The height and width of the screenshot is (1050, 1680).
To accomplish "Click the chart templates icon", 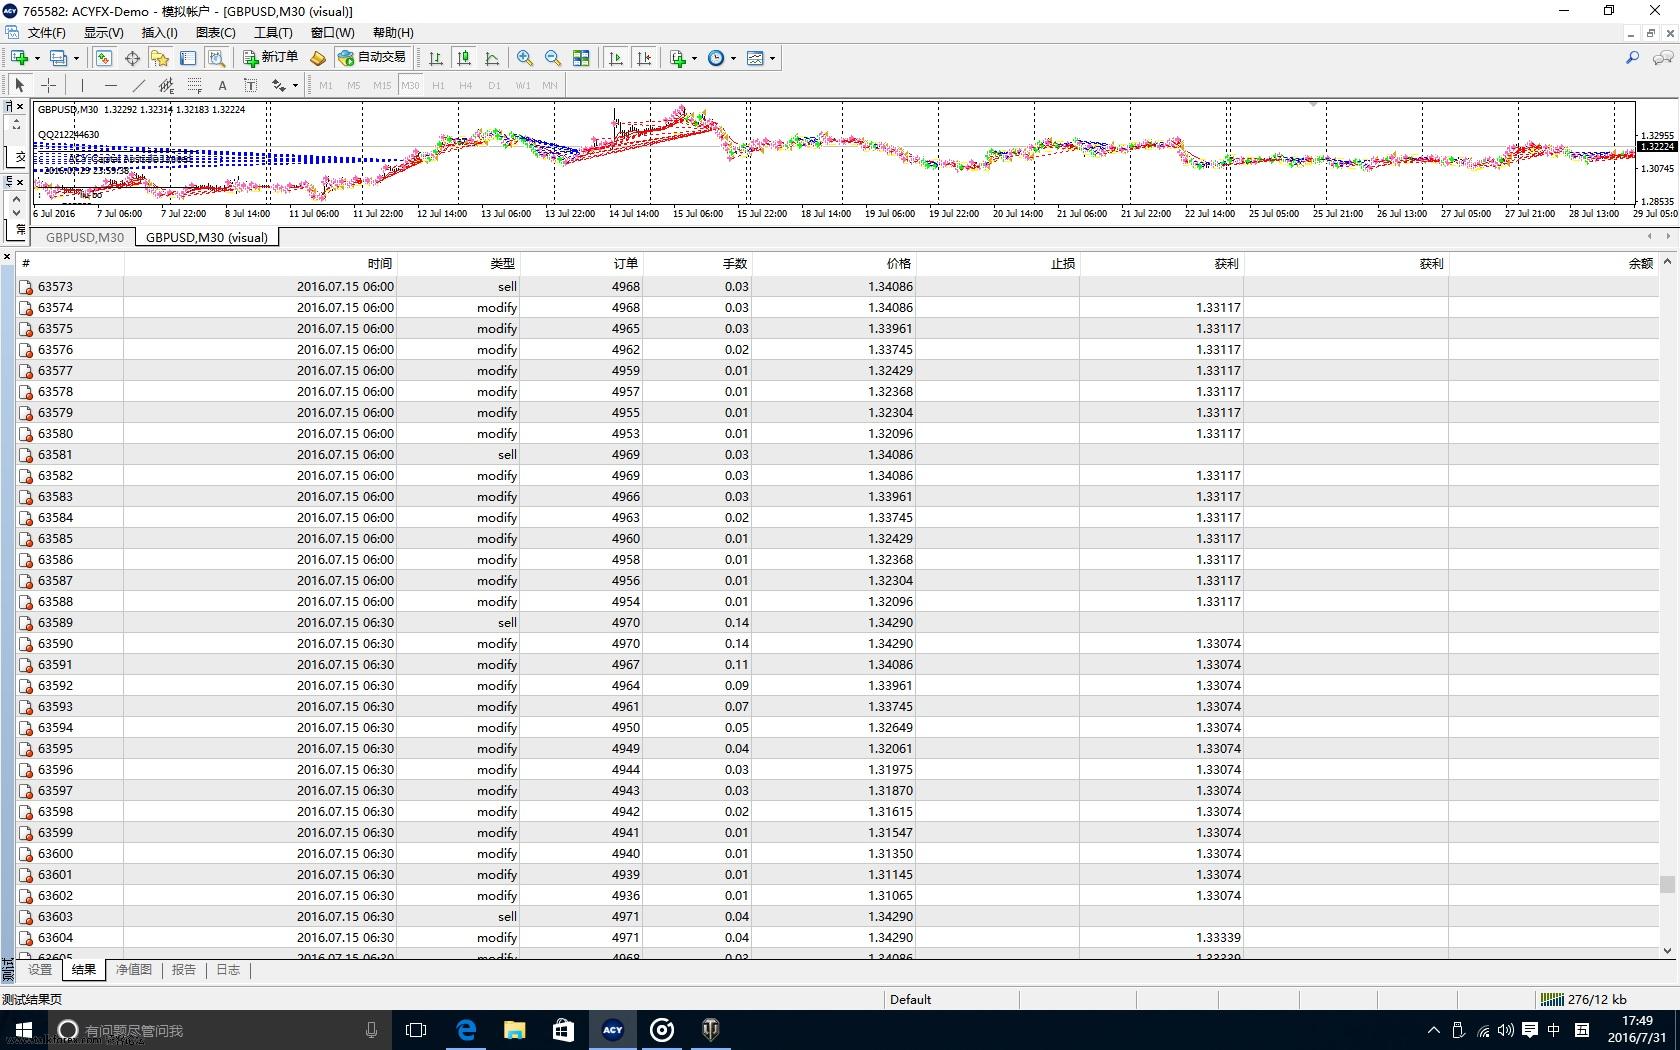I will [x=755, y=58].
